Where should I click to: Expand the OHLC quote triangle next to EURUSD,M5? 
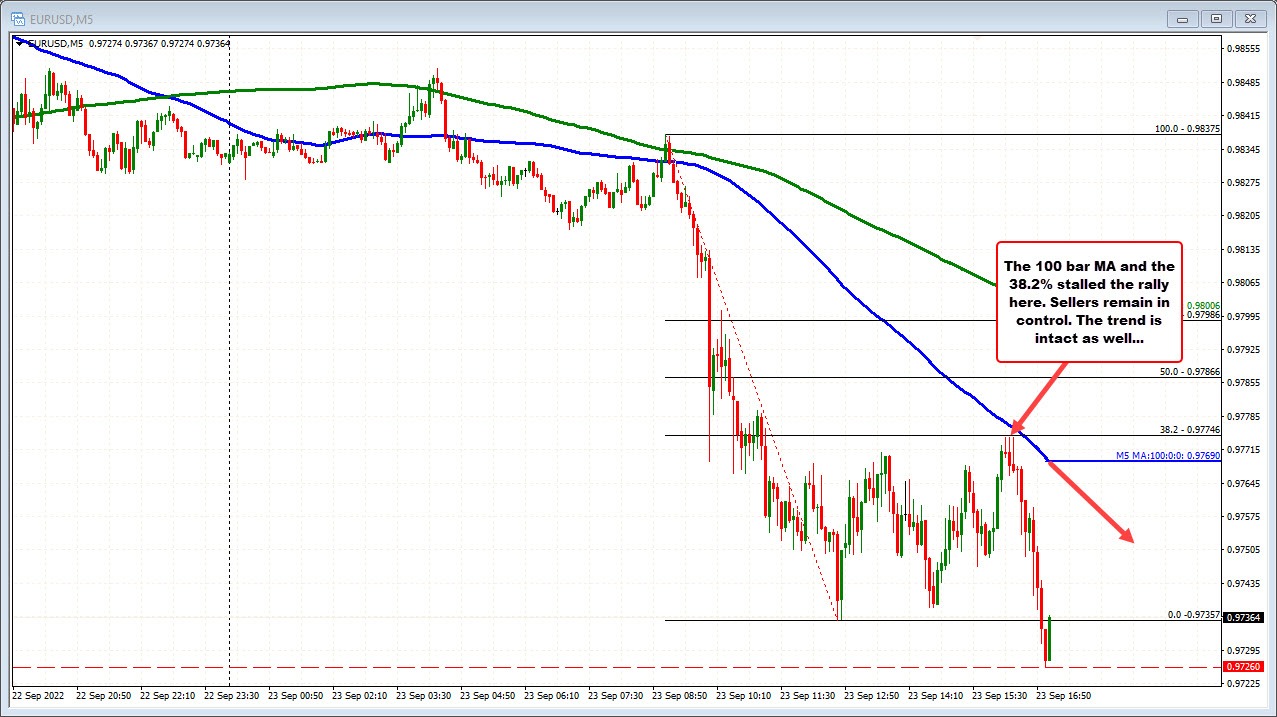(x=19, y=43)
